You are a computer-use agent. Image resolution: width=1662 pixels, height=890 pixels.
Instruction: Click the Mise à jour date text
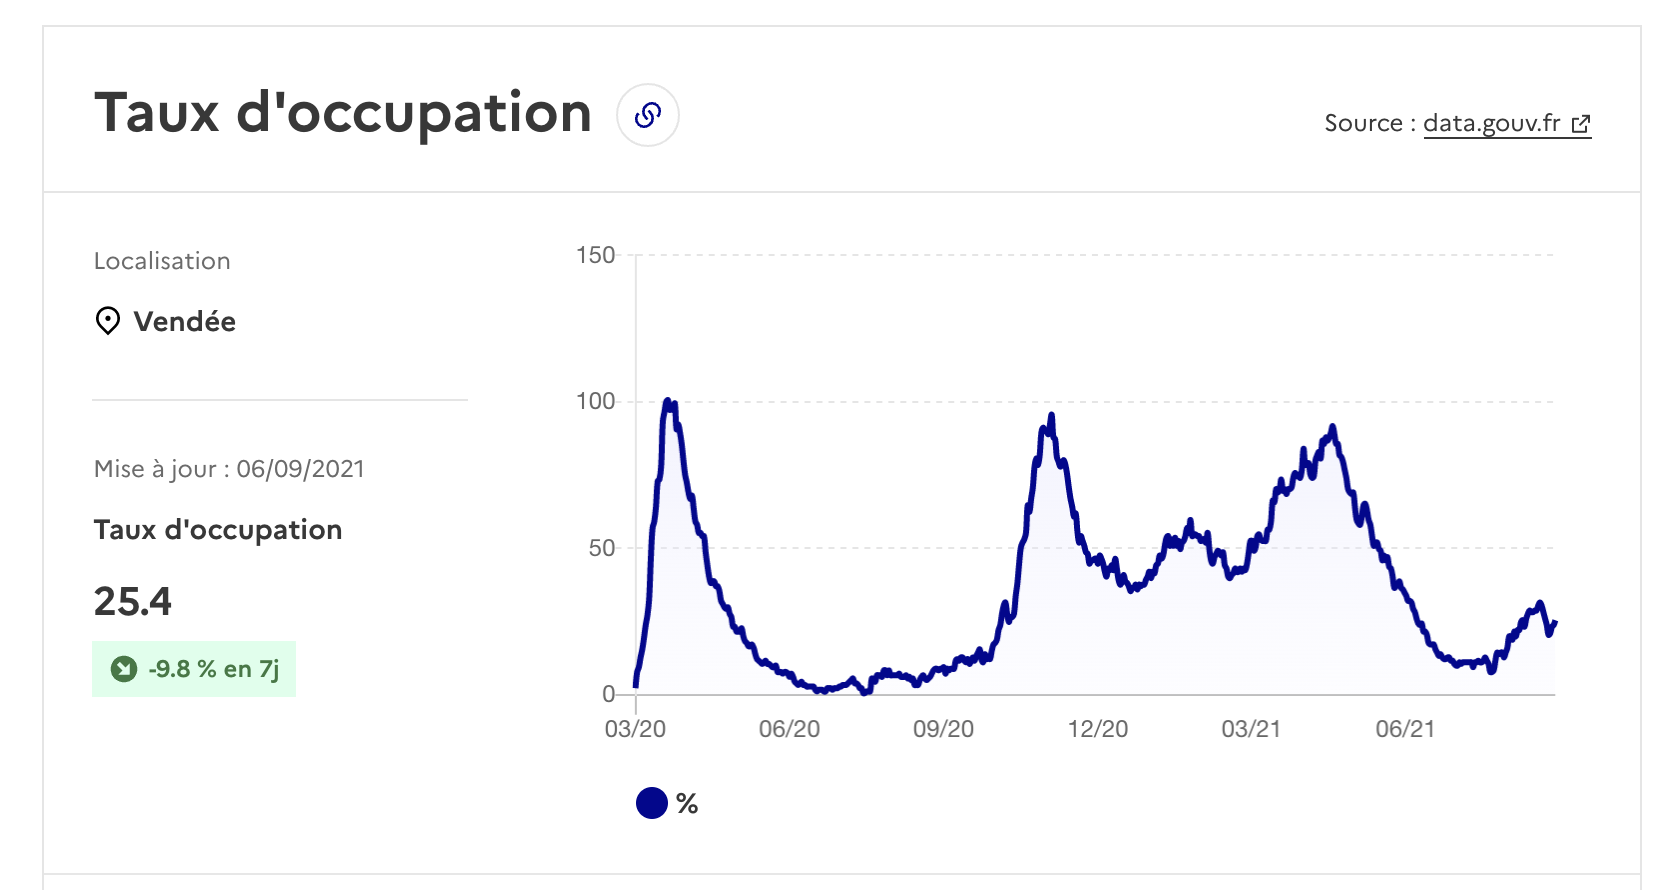[x=229, y=469]
